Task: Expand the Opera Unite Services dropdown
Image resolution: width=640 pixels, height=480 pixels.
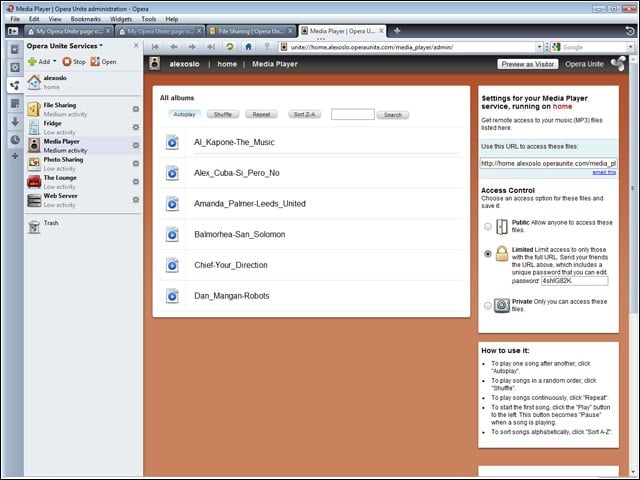Action: [101, 46]
